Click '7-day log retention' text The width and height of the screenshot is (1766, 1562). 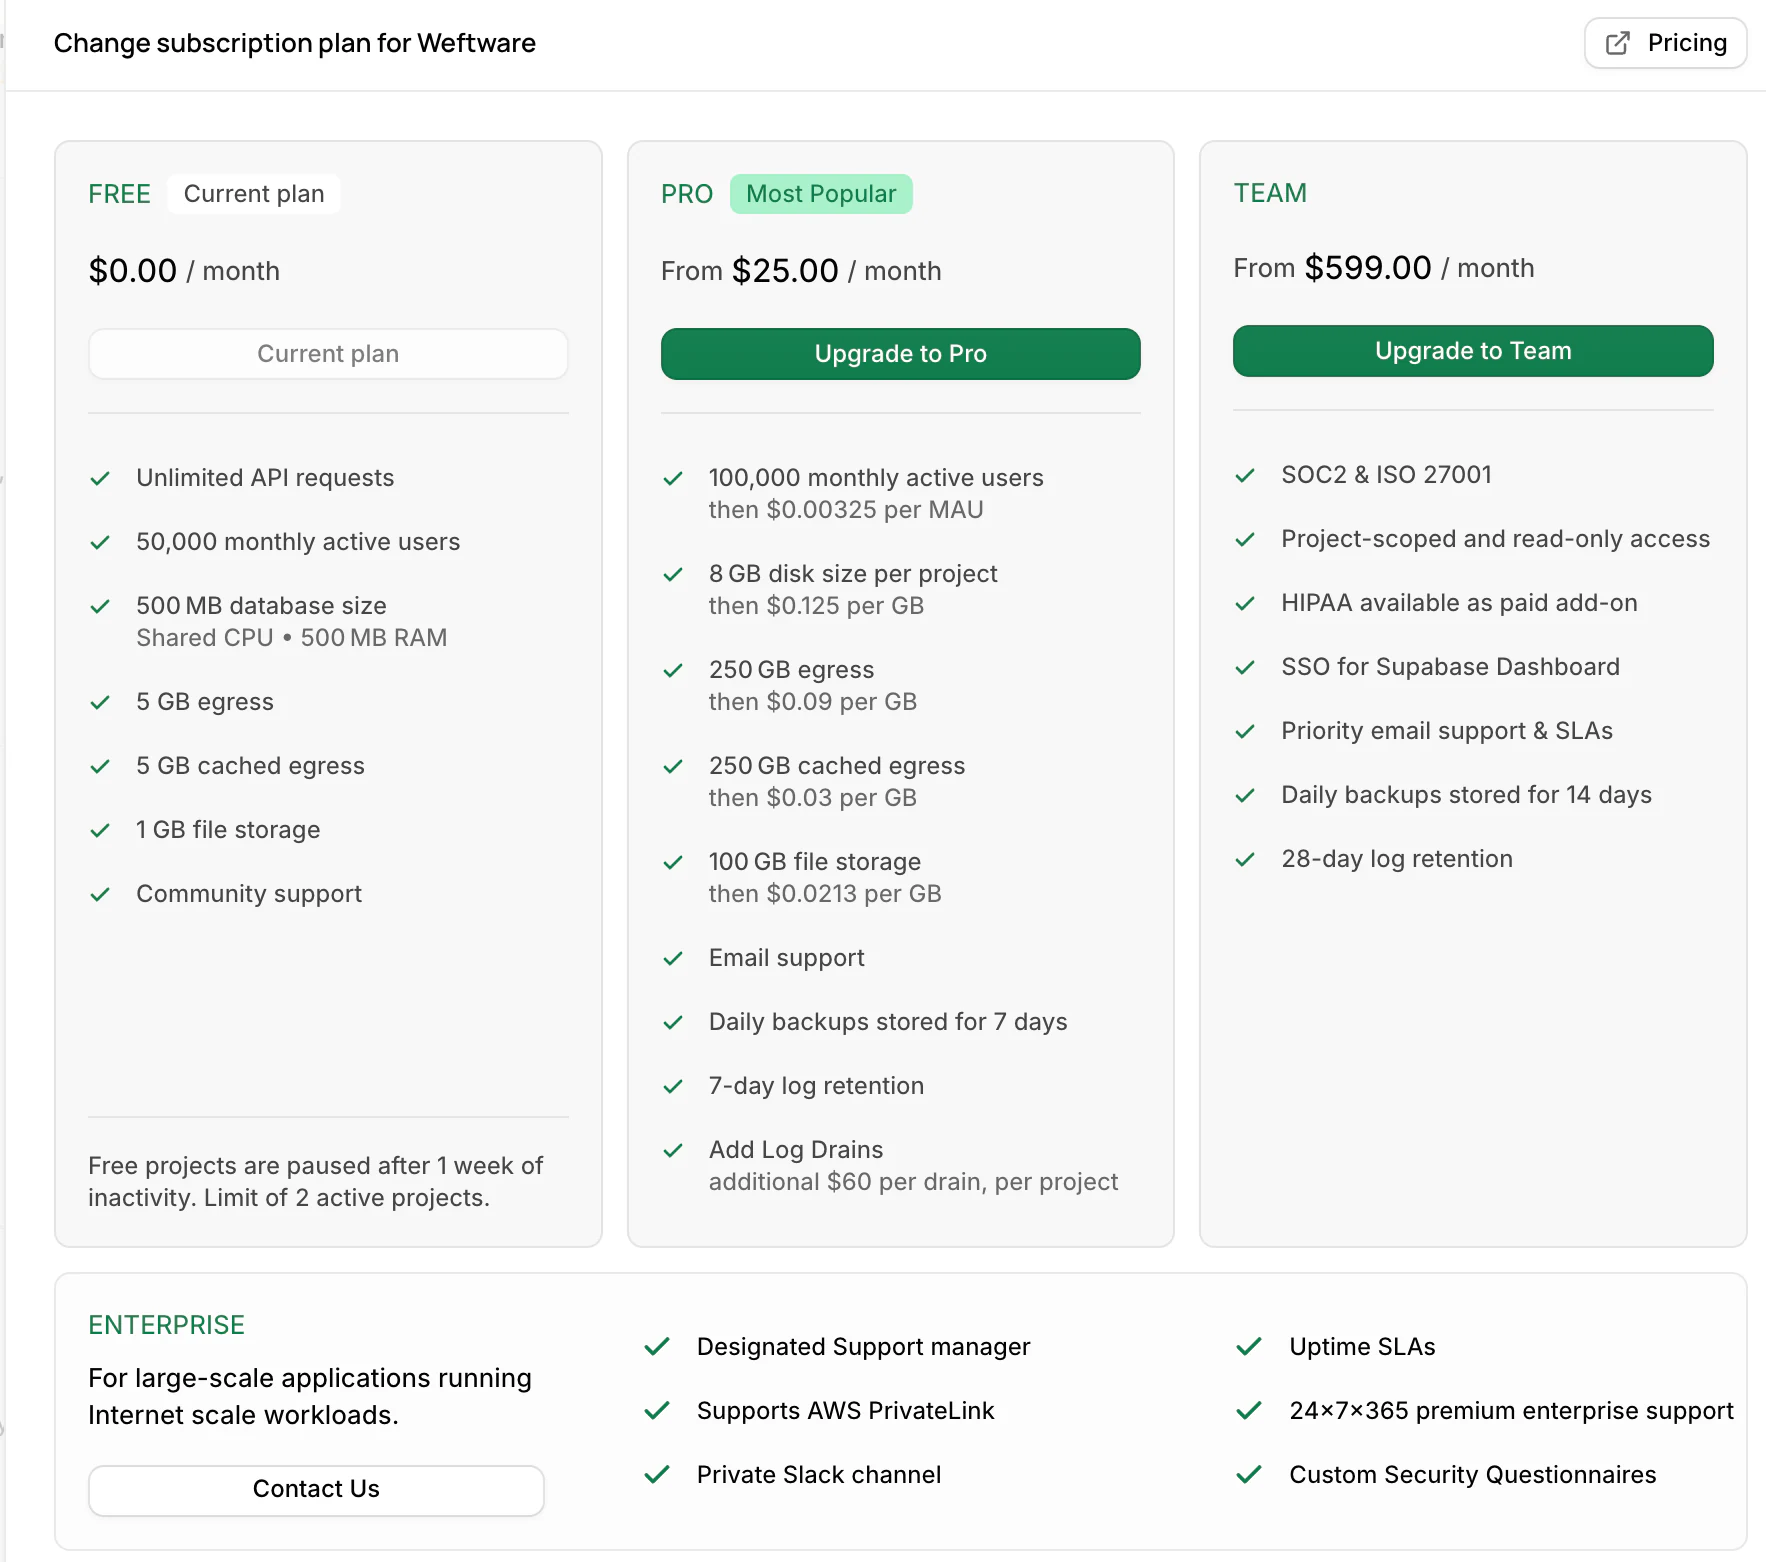coord(816,1086)
